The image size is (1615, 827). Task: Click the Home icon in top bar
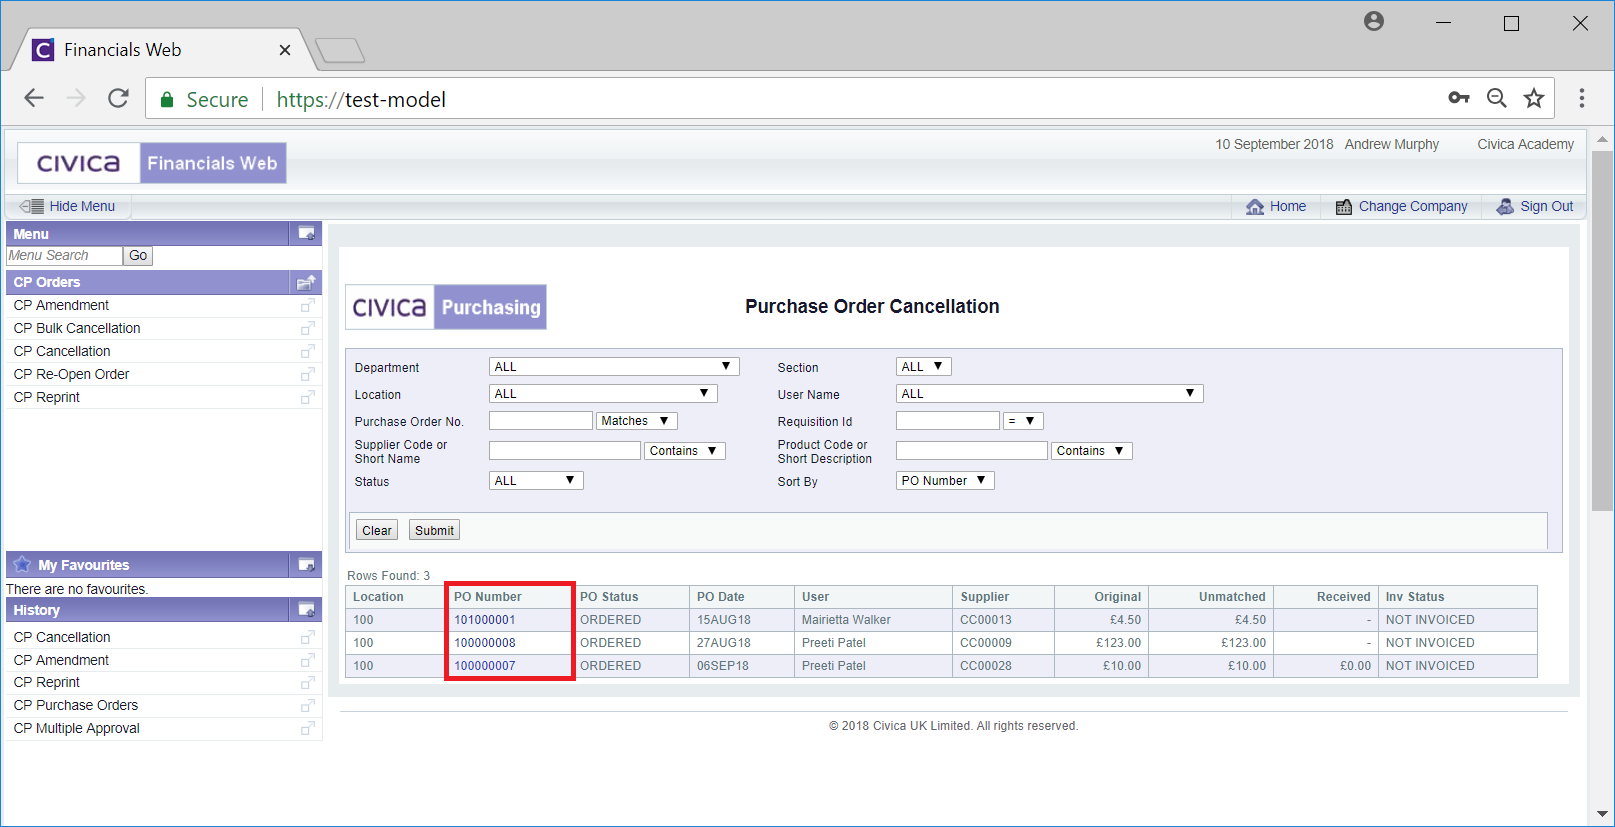pos(1255,206)
